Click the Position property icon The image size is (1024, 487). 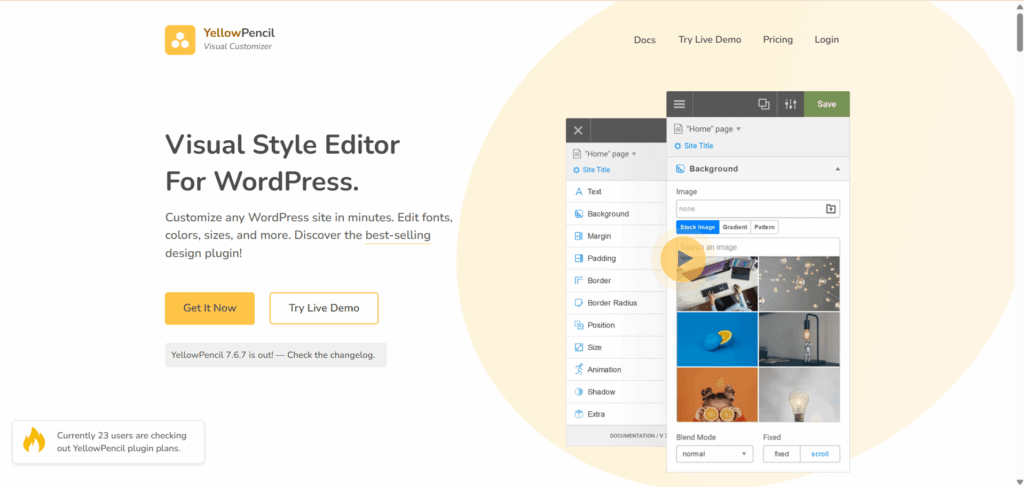click(578, 325)
